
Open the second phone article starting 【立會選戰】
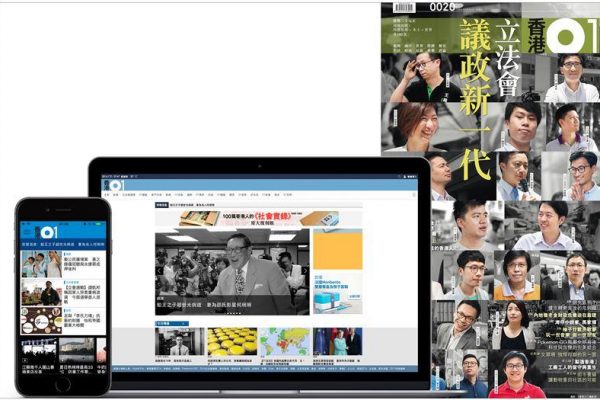click(63, 293)
